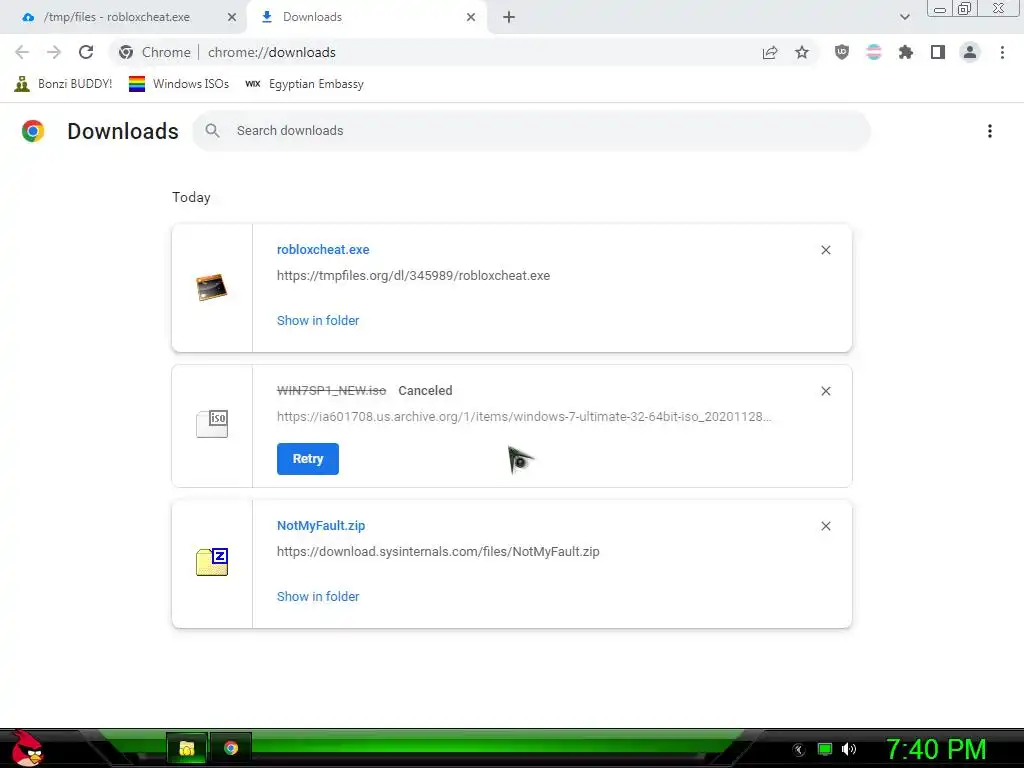Remove NotMyFault.zip from the list

[x=825, y=526]
